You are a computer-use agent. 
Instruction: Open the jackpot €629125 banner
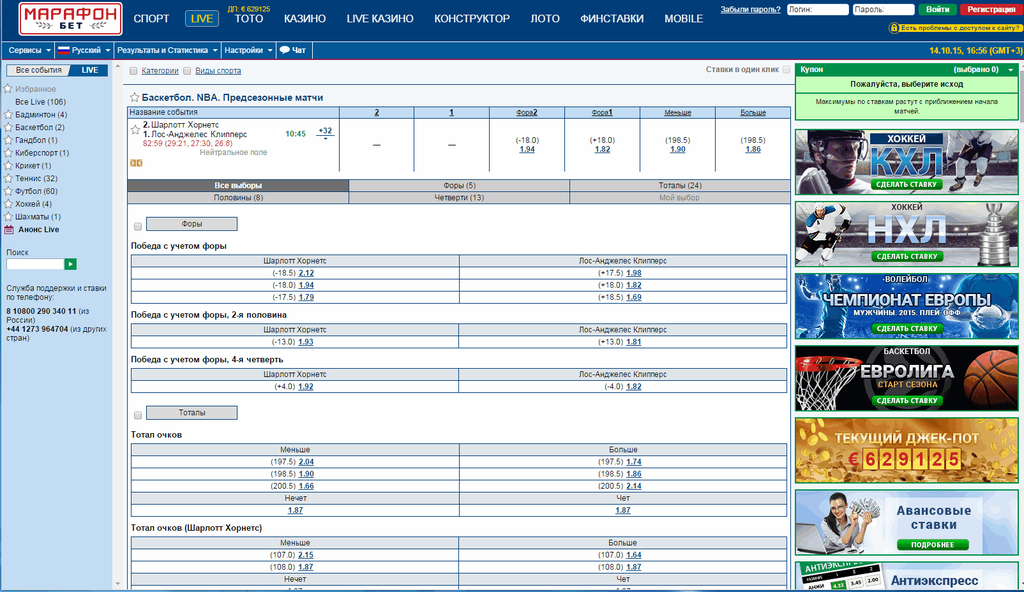pos(906,450)
